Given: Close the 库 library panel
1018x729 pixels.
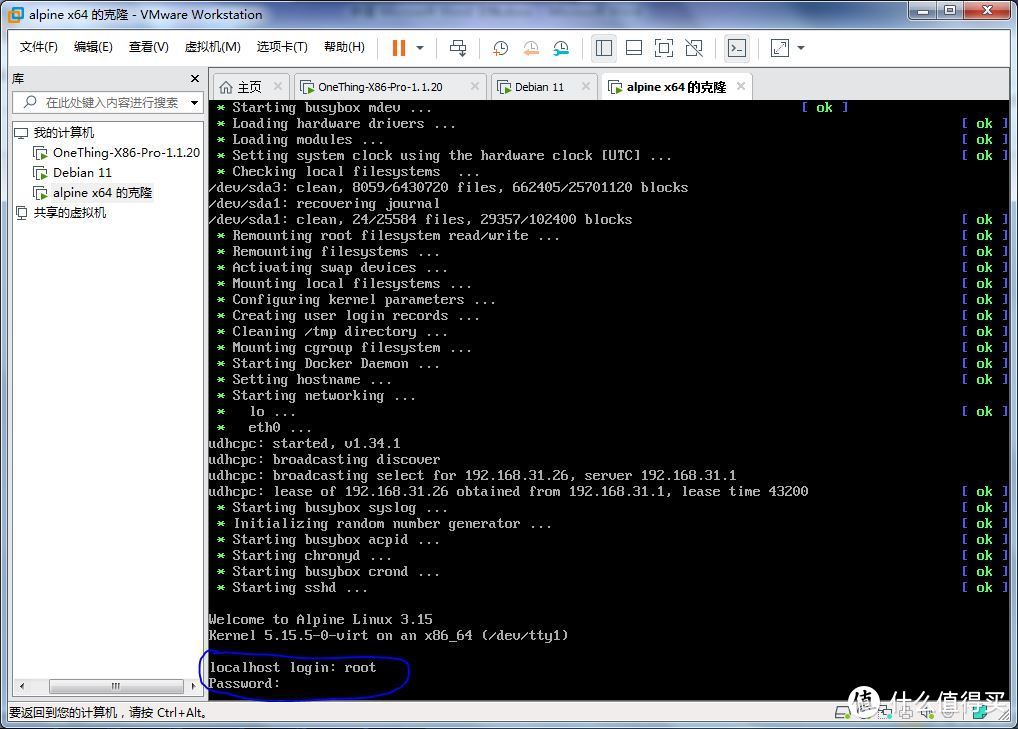Looking at the screenshot, I should (x=195, y=79).
